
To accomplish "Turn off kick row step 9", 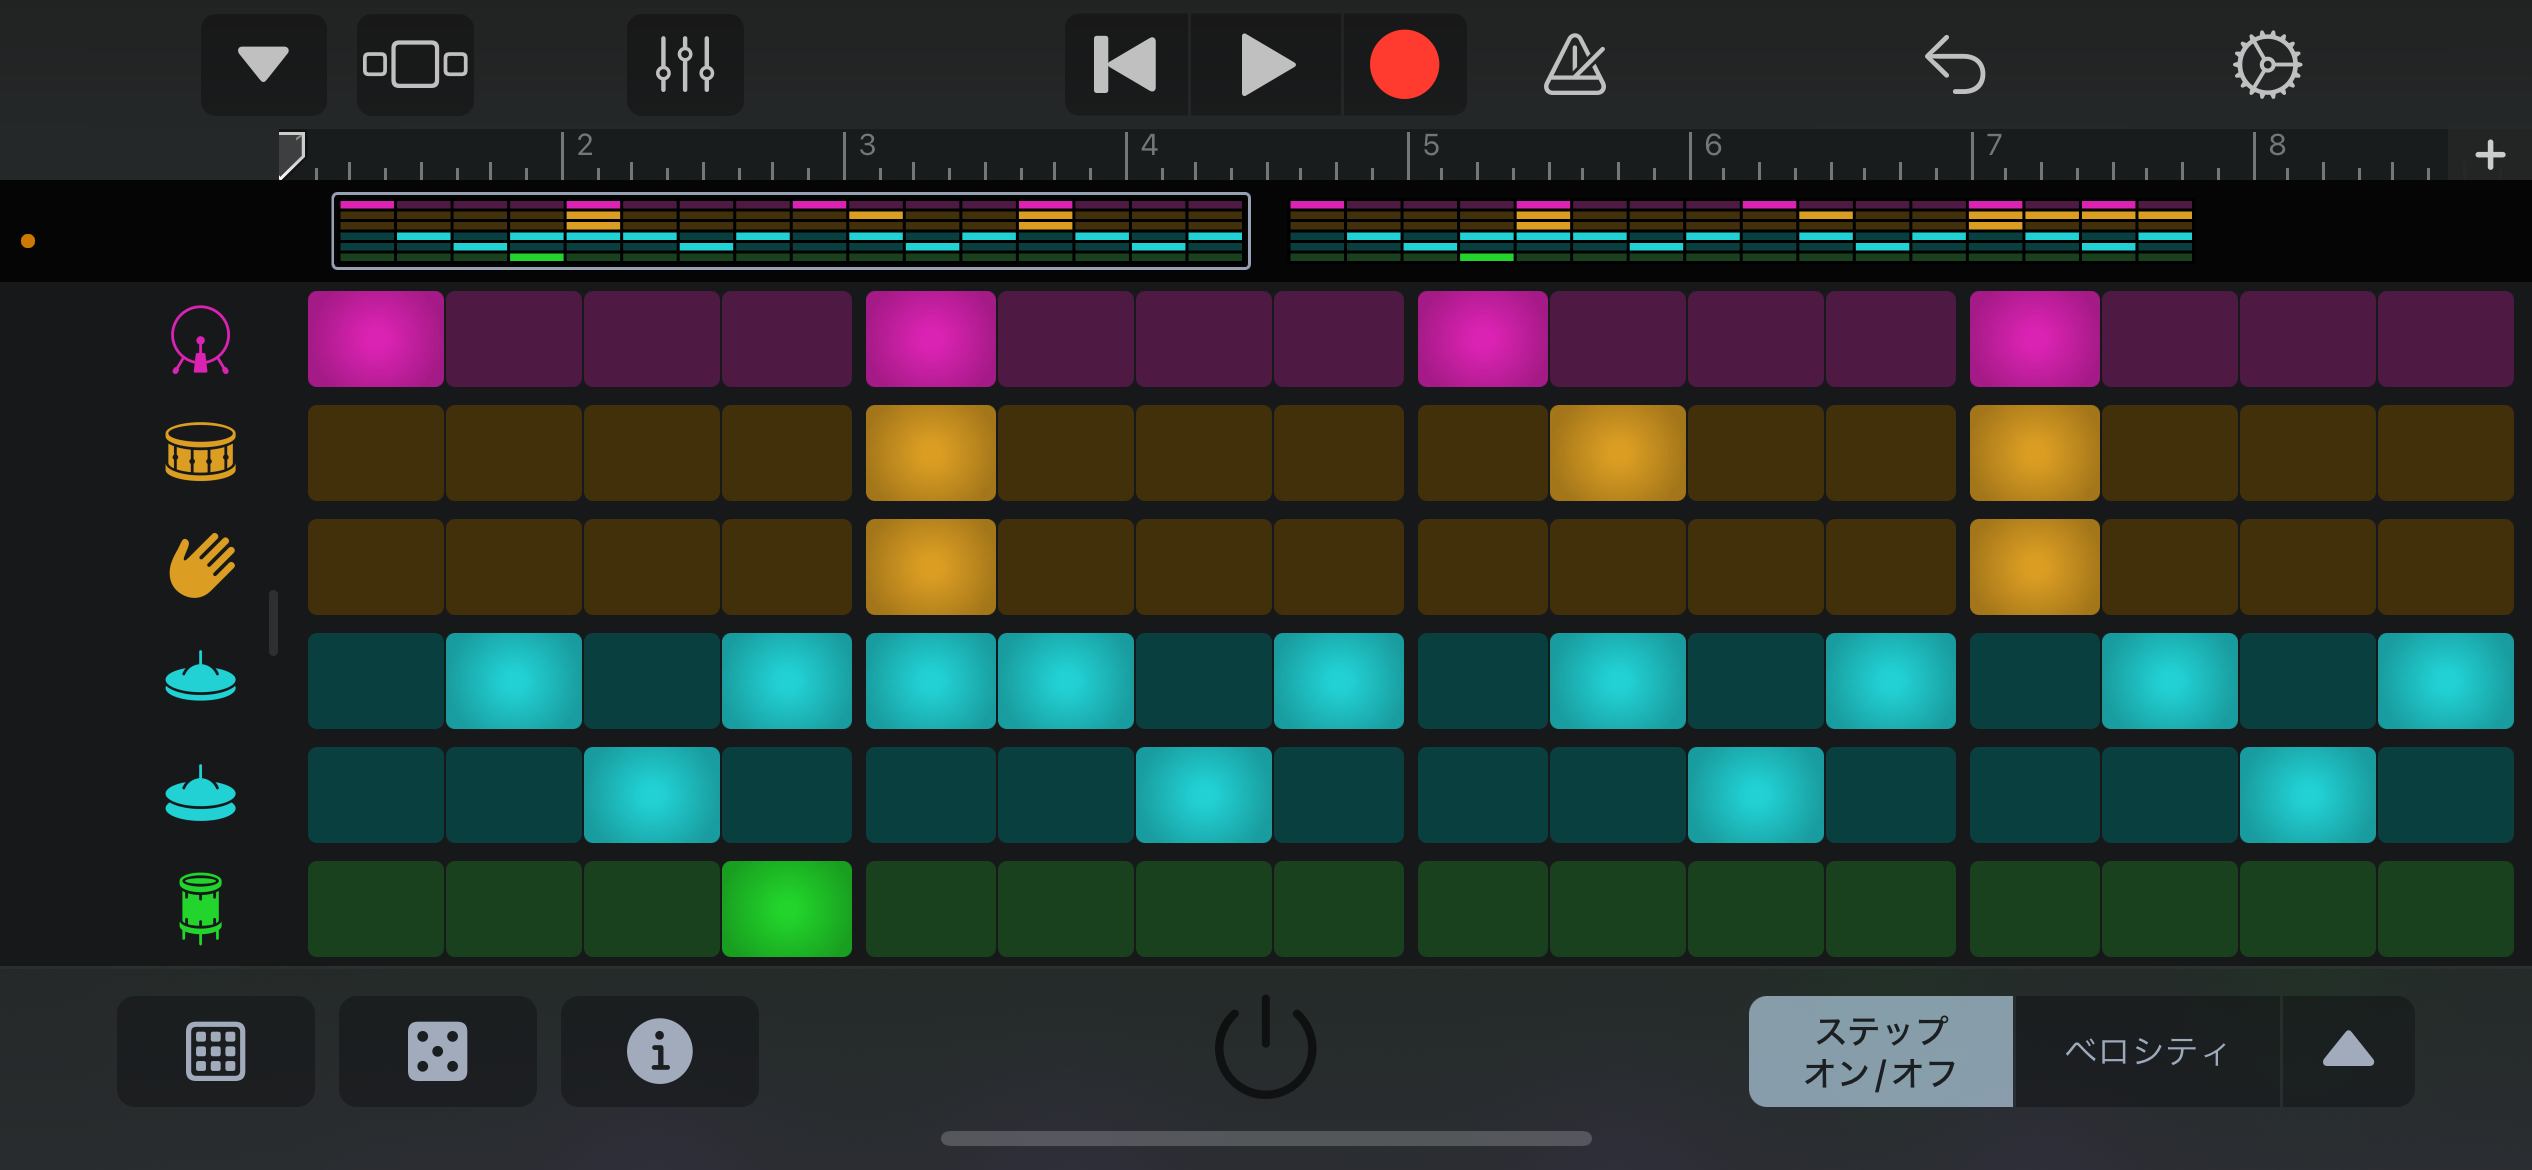I will coord(1483,339).
